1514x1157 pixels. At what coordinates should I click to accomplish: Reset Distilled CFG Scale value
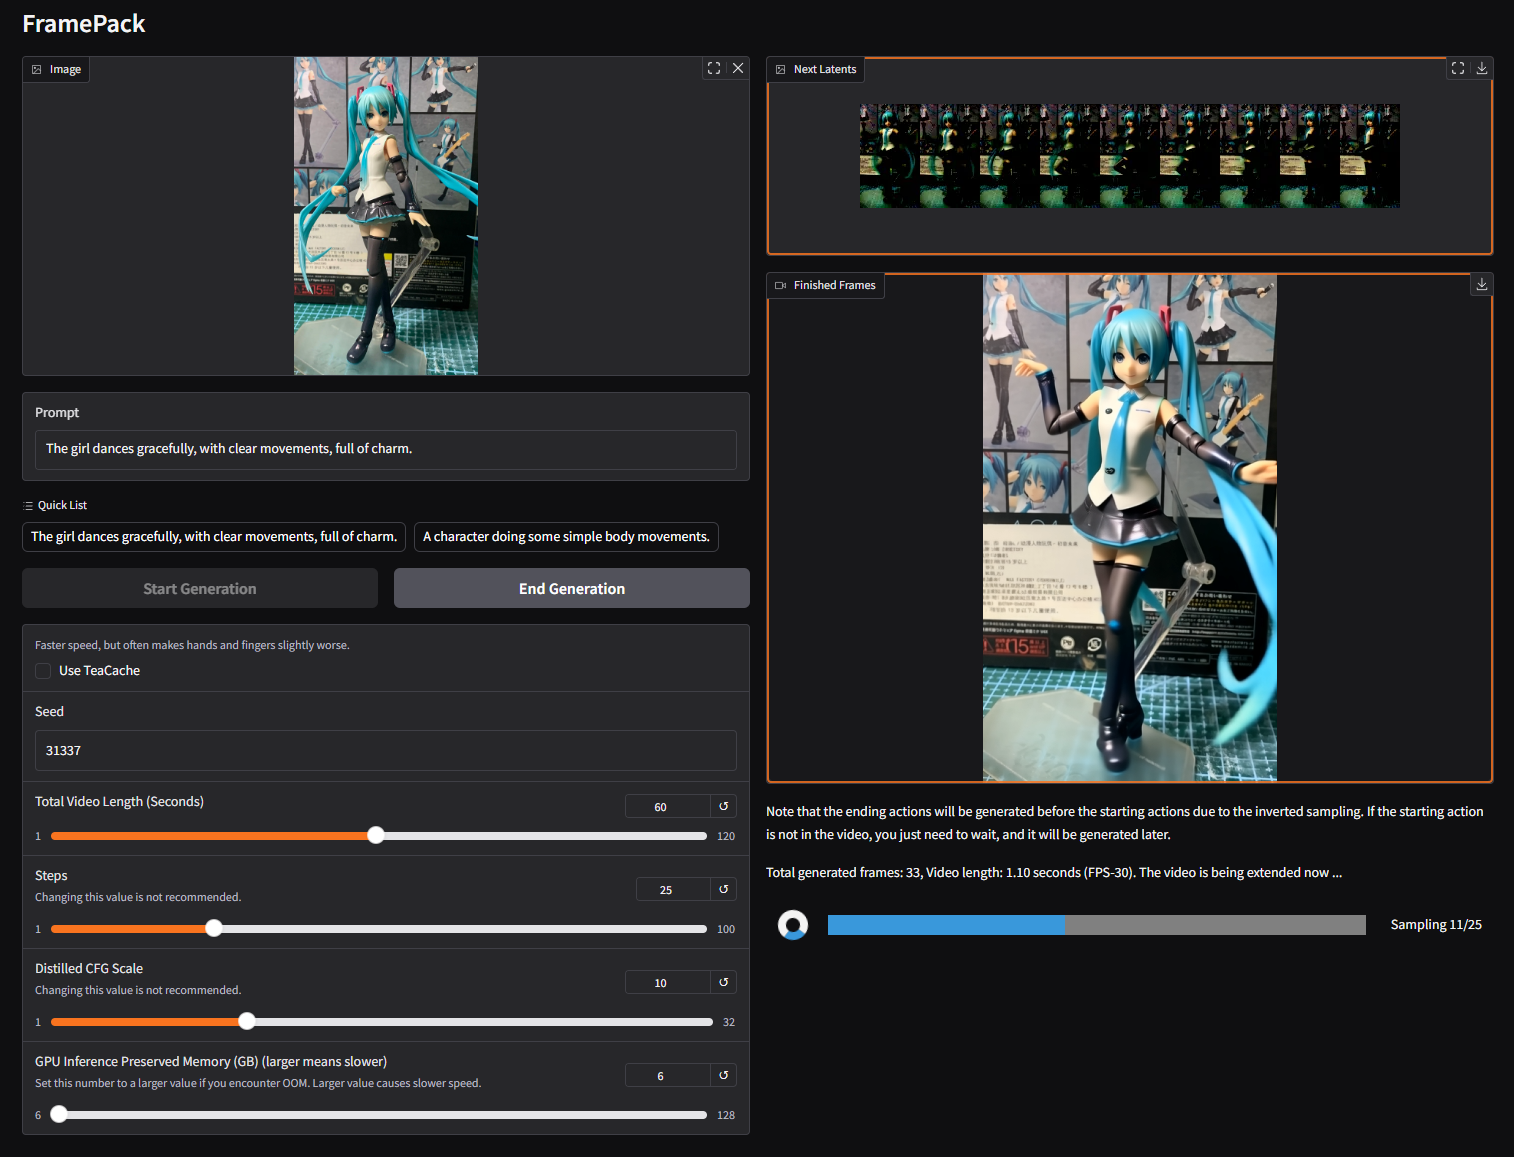pos(723,982)
